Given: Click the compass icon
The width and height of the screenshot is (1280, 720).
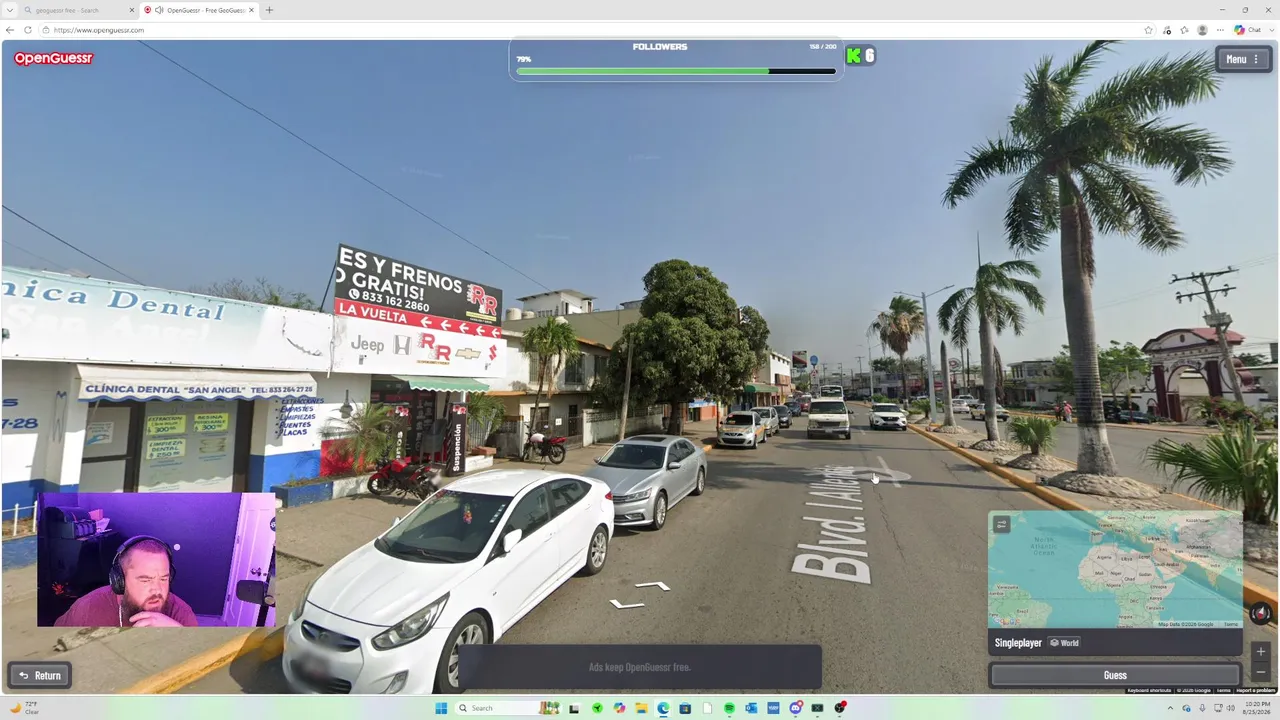Looking at the screenshot, I should (1261, 613).
